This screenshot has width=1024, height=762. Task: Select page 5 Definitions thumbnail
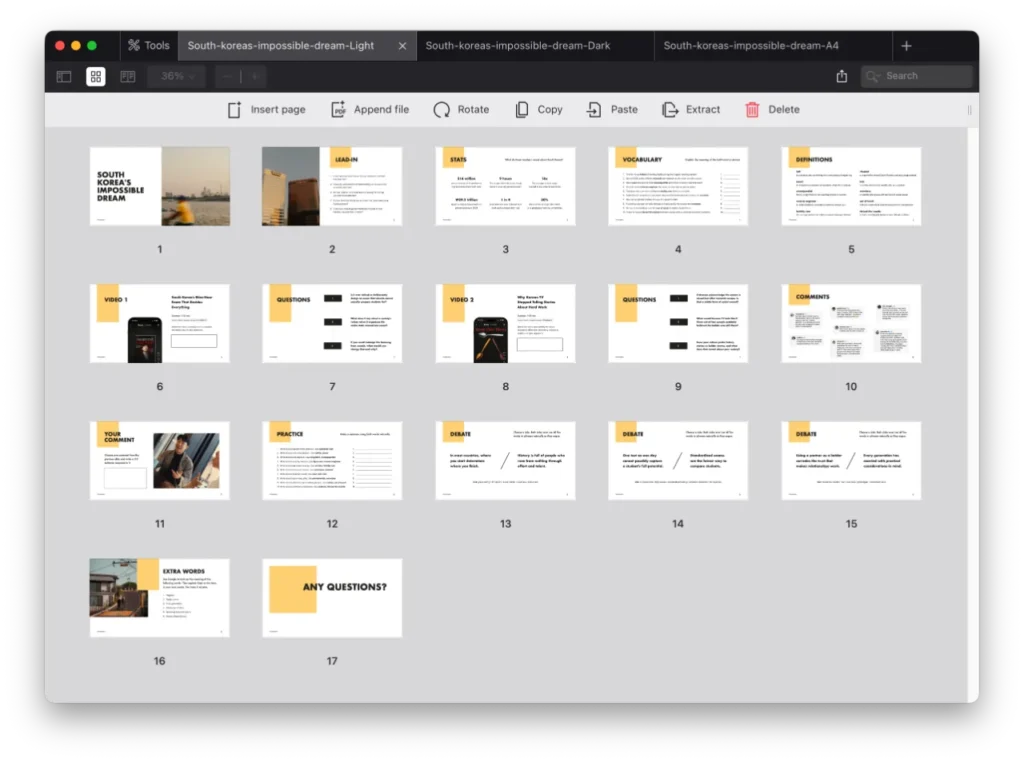[x=851, y=186]
